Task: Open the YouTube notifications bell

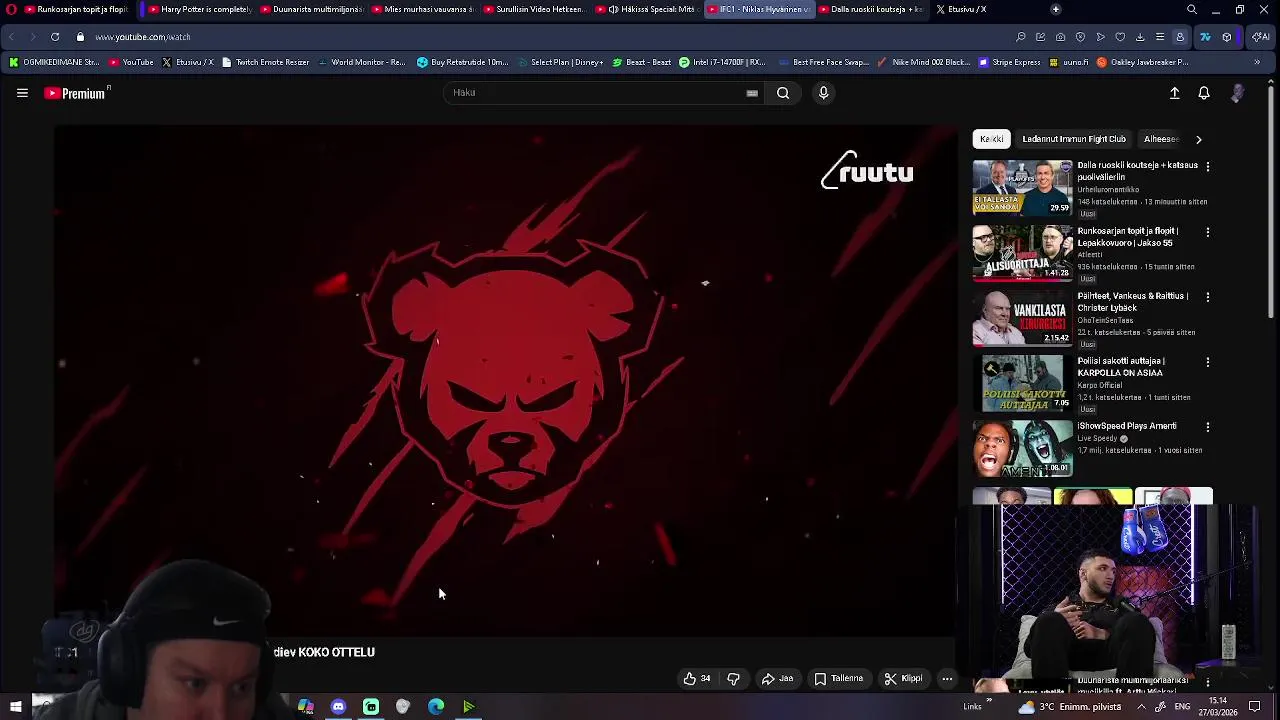Action: 1204,93
